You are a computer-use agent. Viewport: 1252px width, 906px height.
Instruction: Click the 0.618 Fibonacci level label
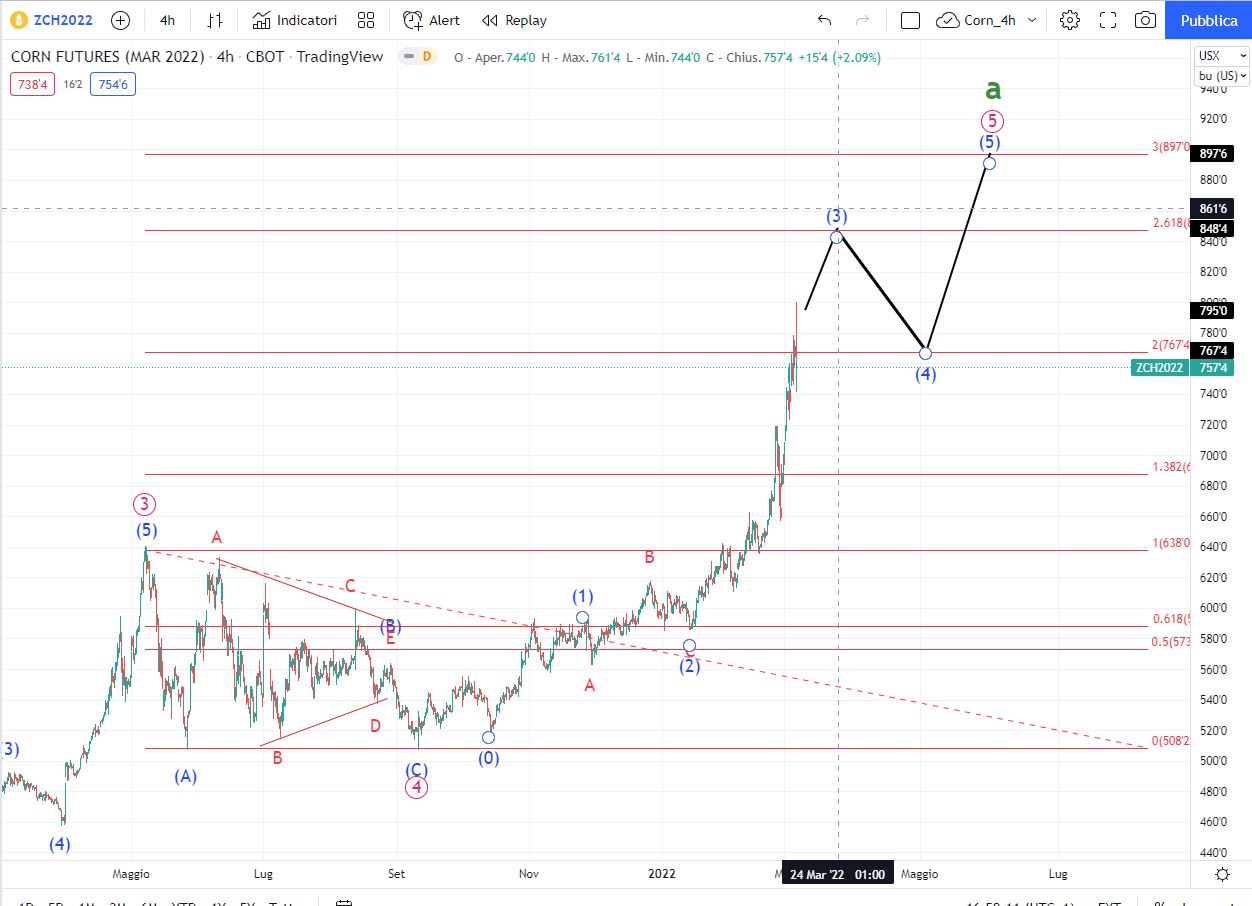1171,619
